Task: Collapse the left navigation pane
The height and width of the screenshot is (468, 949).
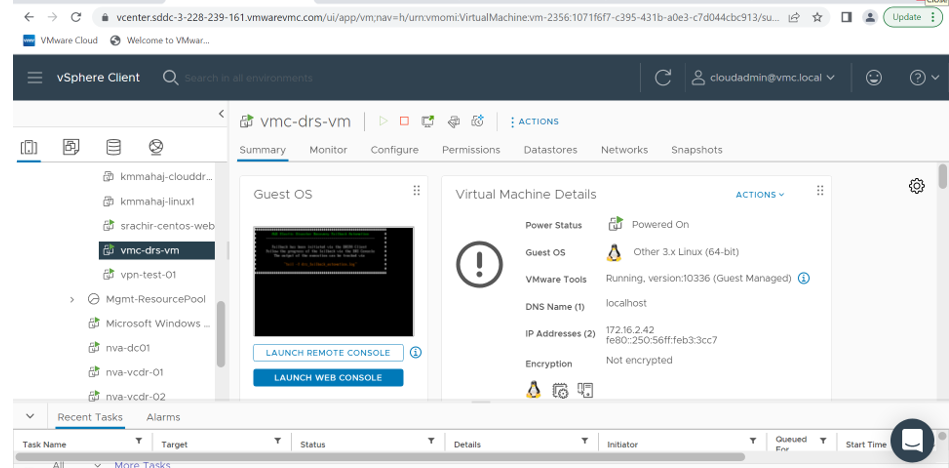Action: (221, 113)
